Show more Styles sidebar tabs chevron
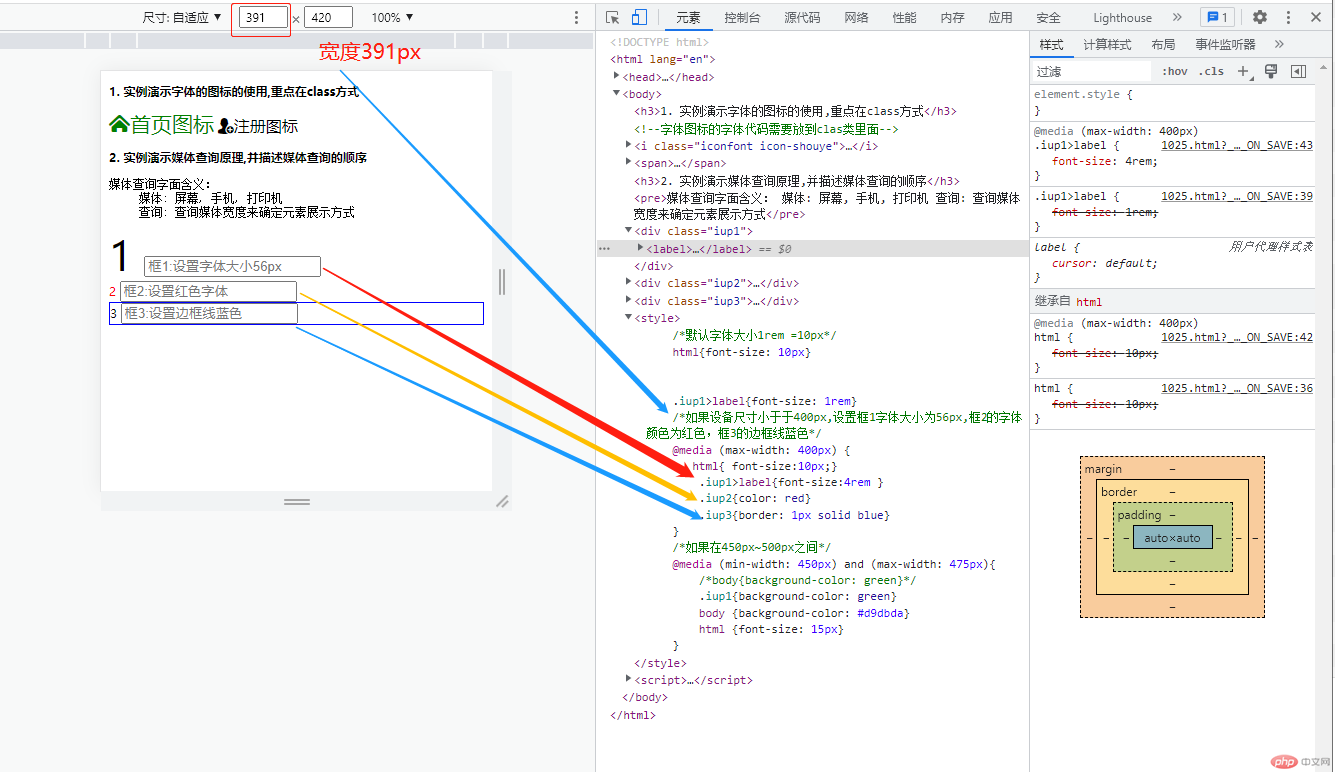Image resolution: width=1335 pixels, height=772 pixels. click(x=1279, y=44)
